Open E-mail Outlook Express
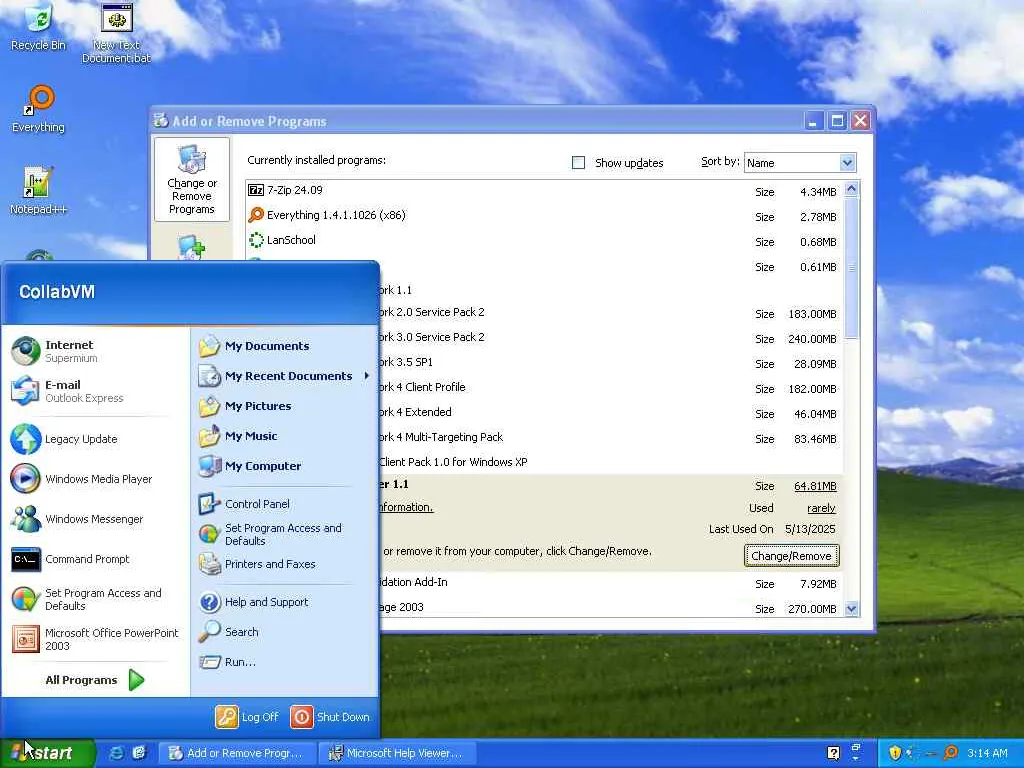The image size is (1024, 768). (95, 391)
